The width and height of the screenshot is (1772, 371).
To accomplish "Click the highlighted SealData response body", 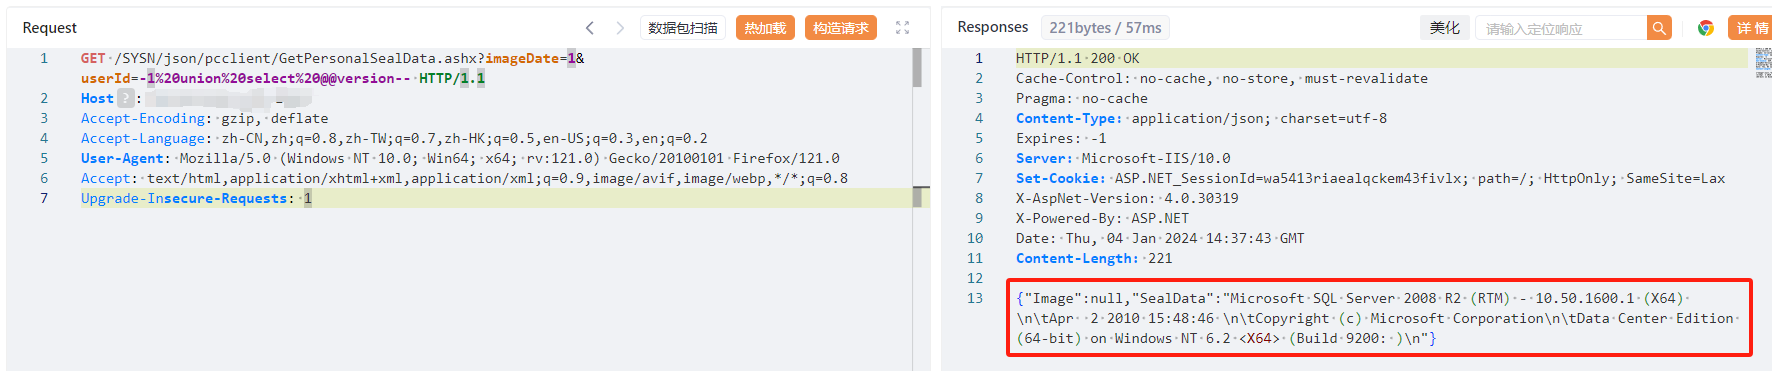I will click(1379, 318).
